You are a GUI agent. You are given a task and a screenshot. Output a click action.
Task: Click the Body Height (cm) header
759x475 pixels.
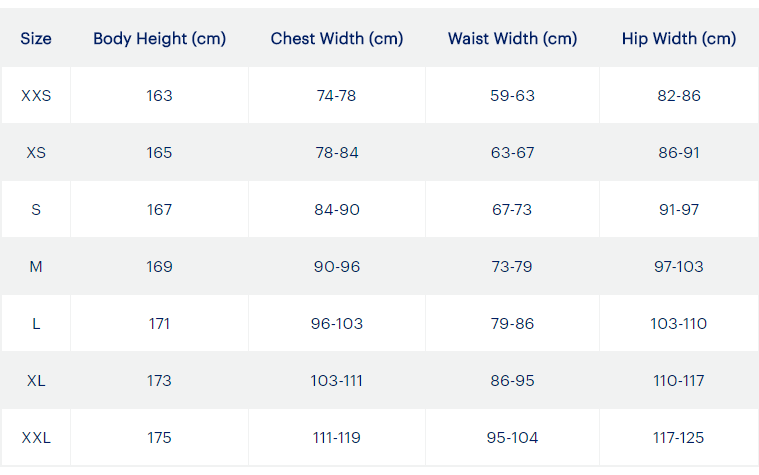pyautogui.click(x=159, y=39)
